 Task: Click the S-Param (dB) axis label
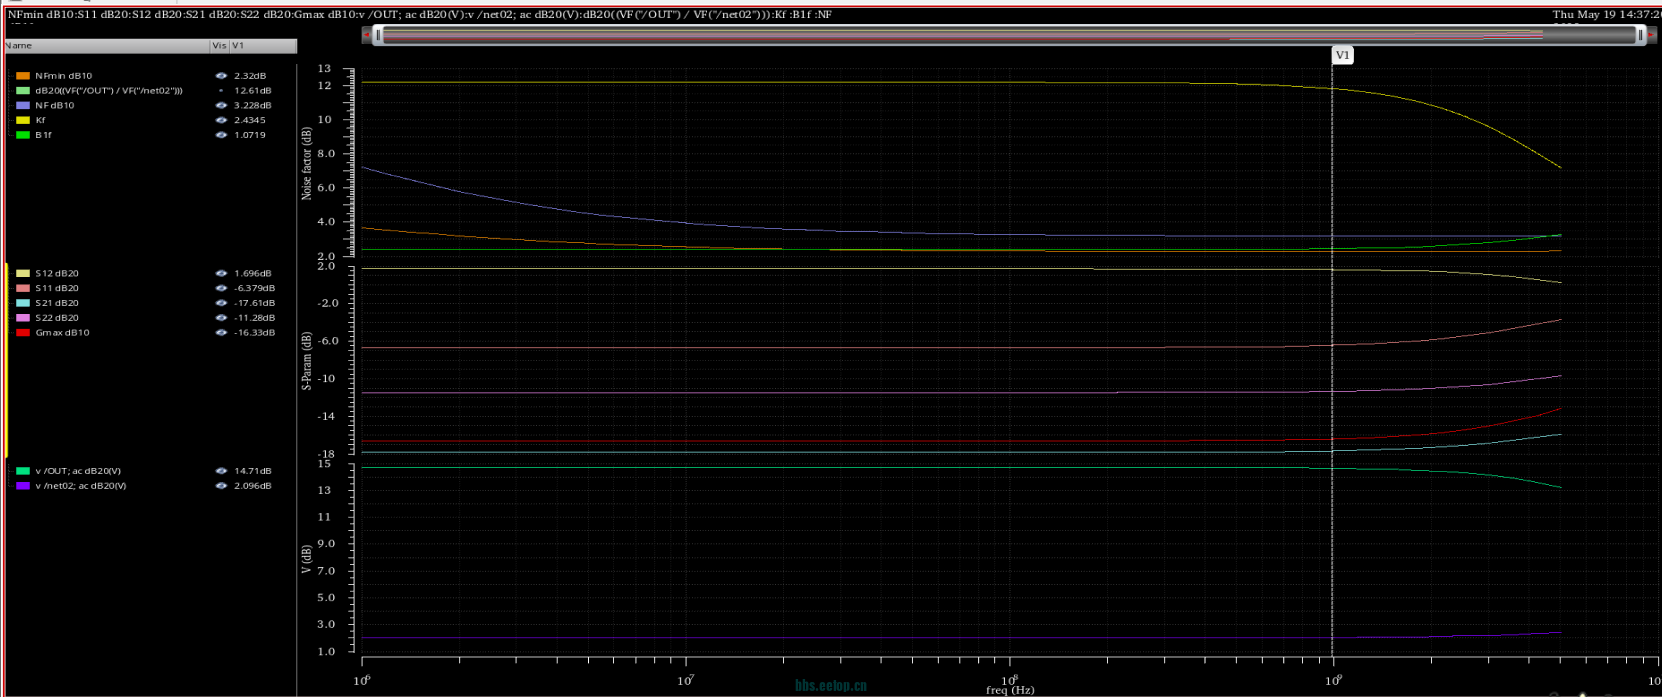click(307, 361)
